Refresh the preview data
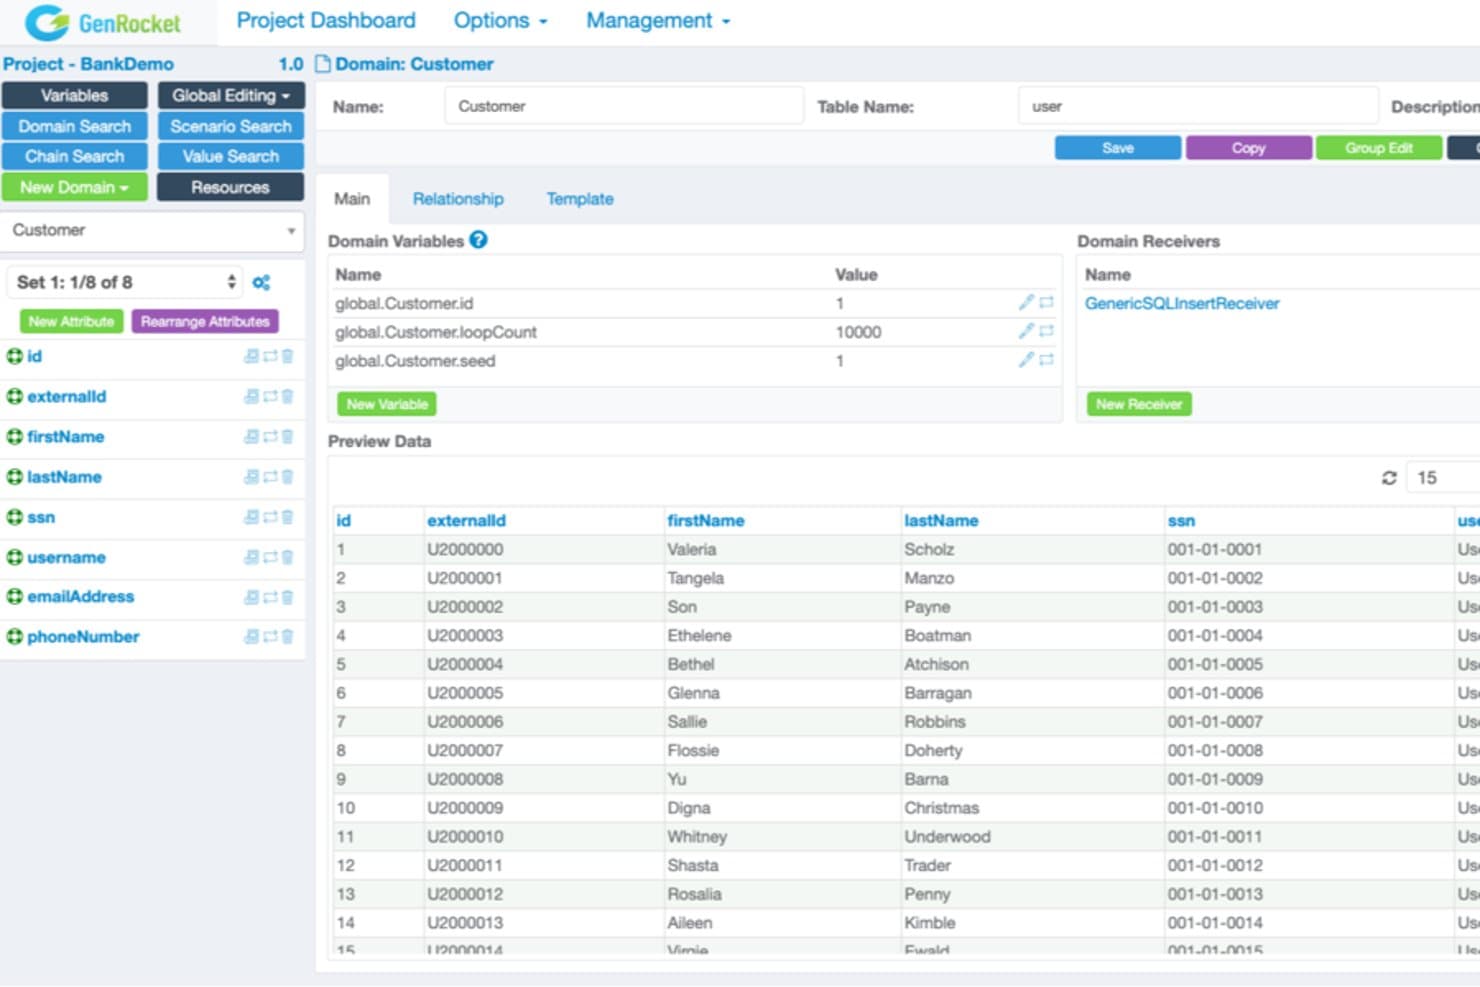The height and width of the screenshot is (987, 1480). (1389, 478)
